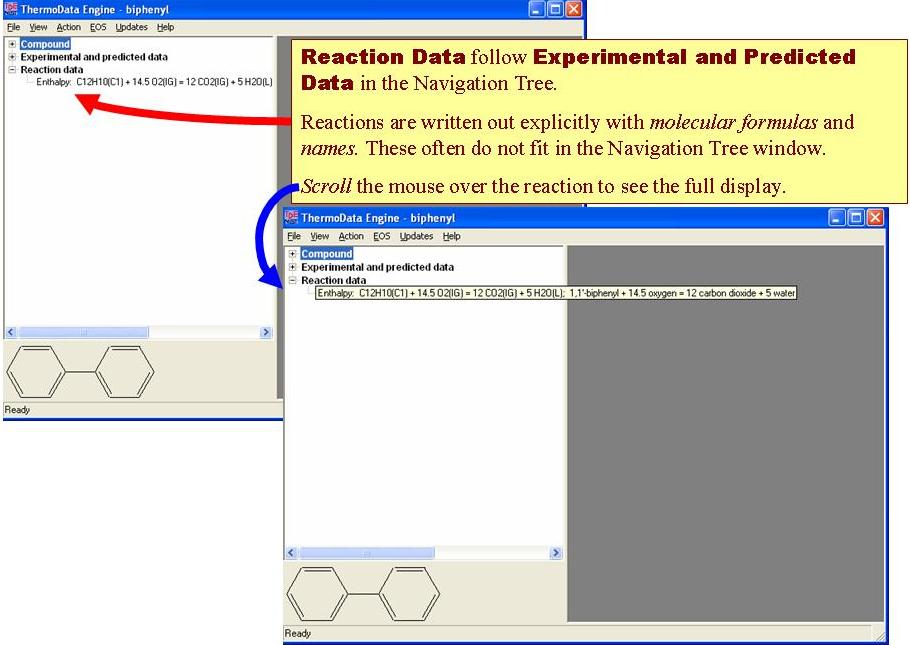Expand Experimental and predicted data in front window
The width and height of the screenshot is (910, 645).
[292, 267]
